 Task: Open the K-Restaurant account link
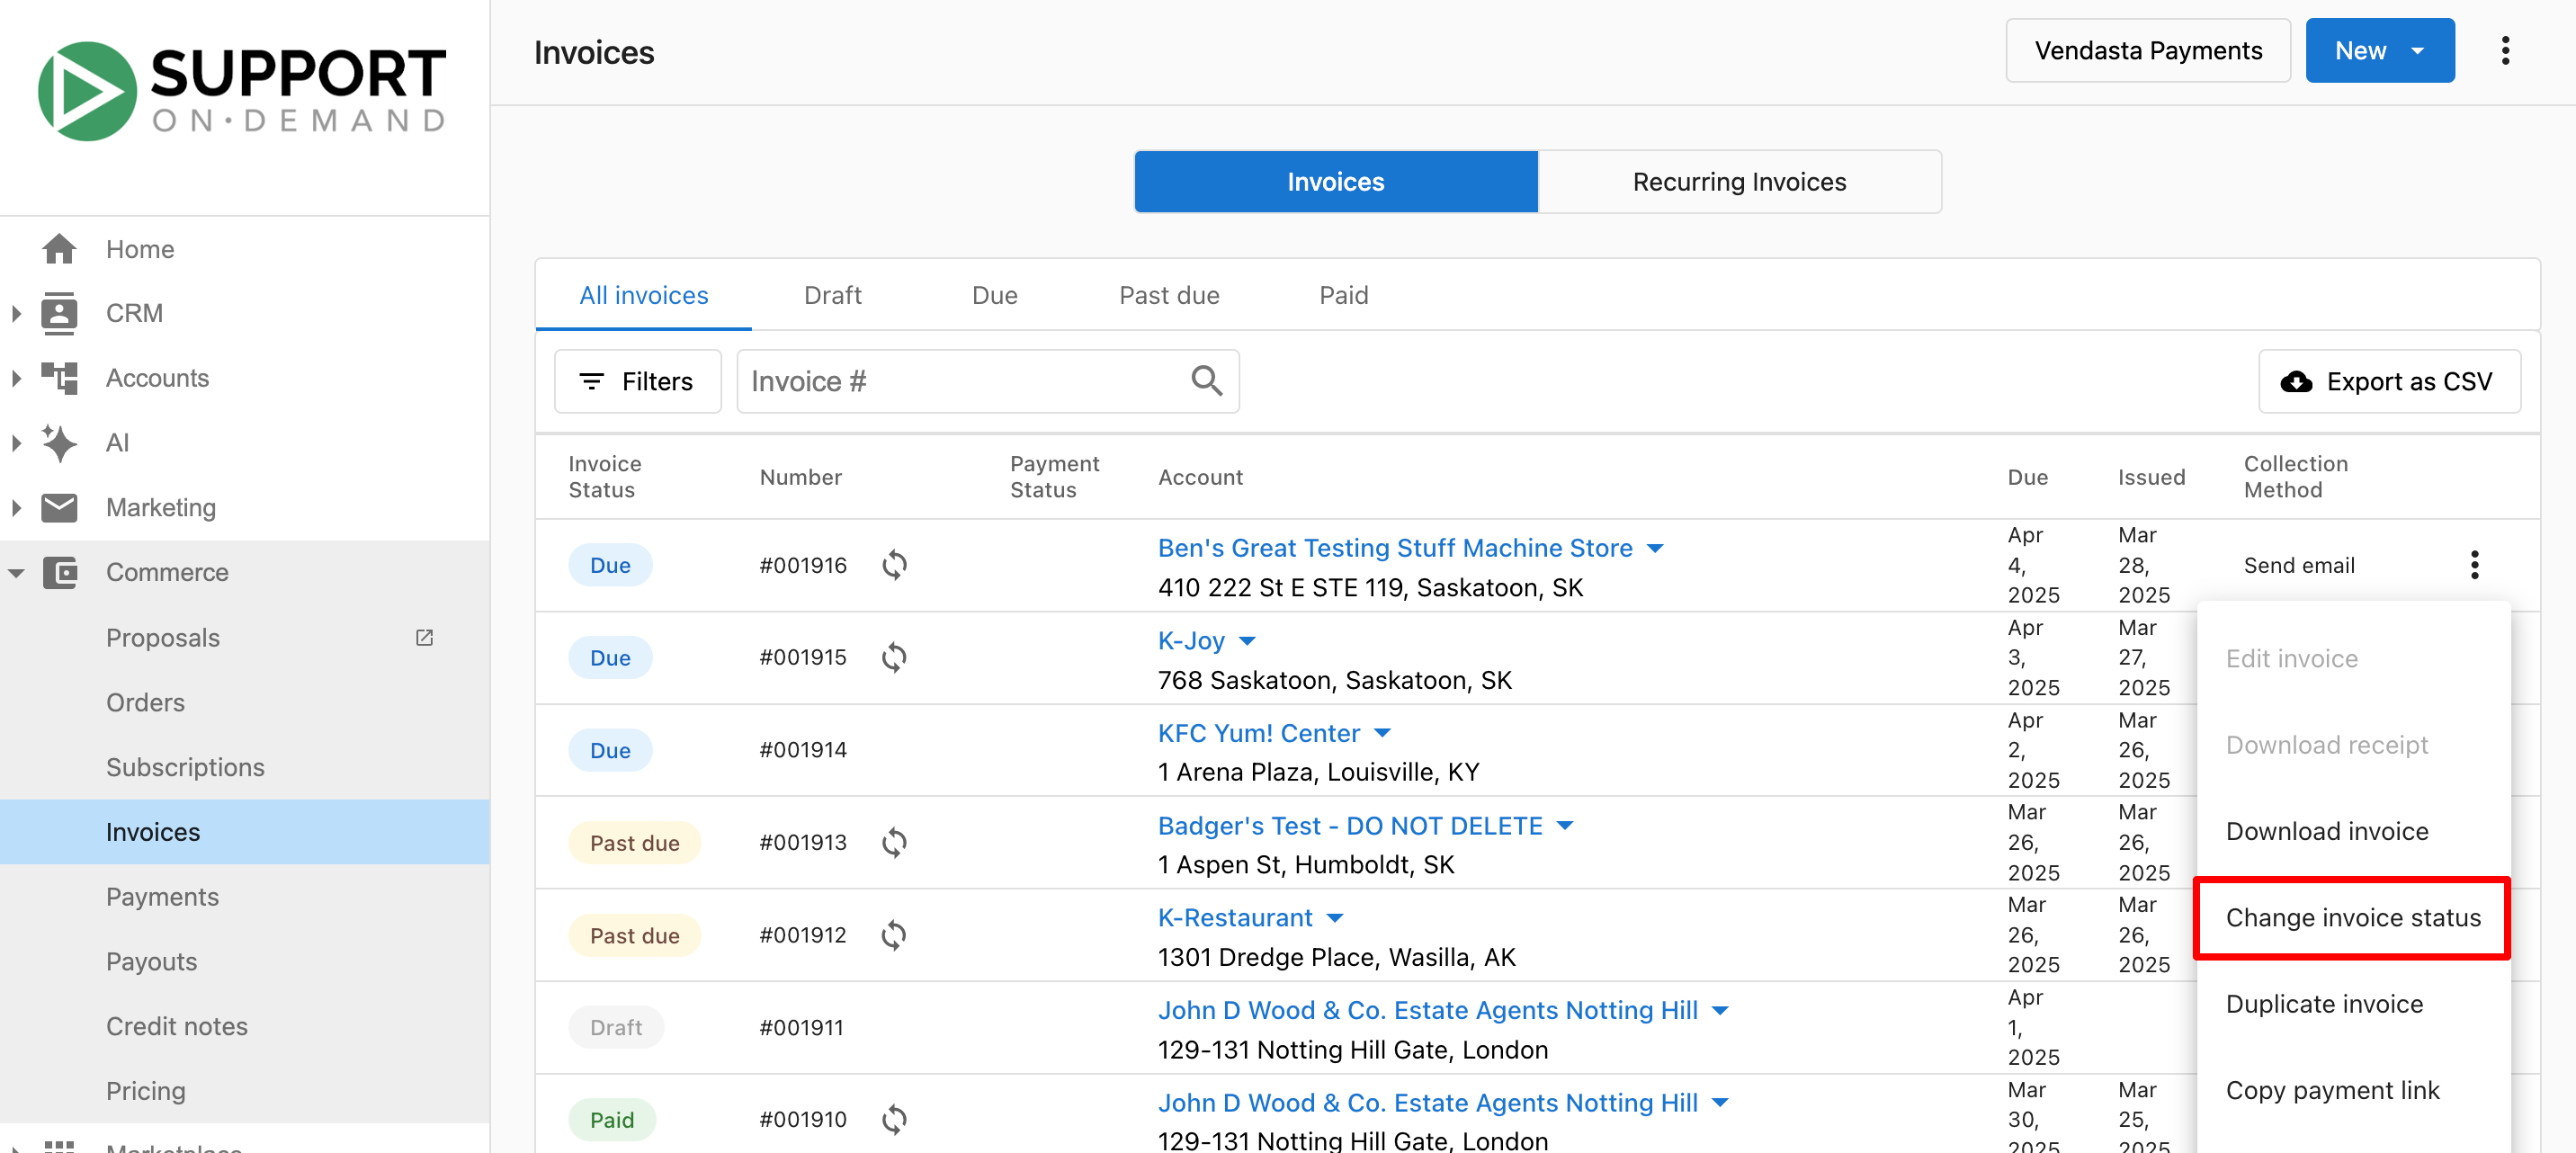click(x=1234, y=918)
